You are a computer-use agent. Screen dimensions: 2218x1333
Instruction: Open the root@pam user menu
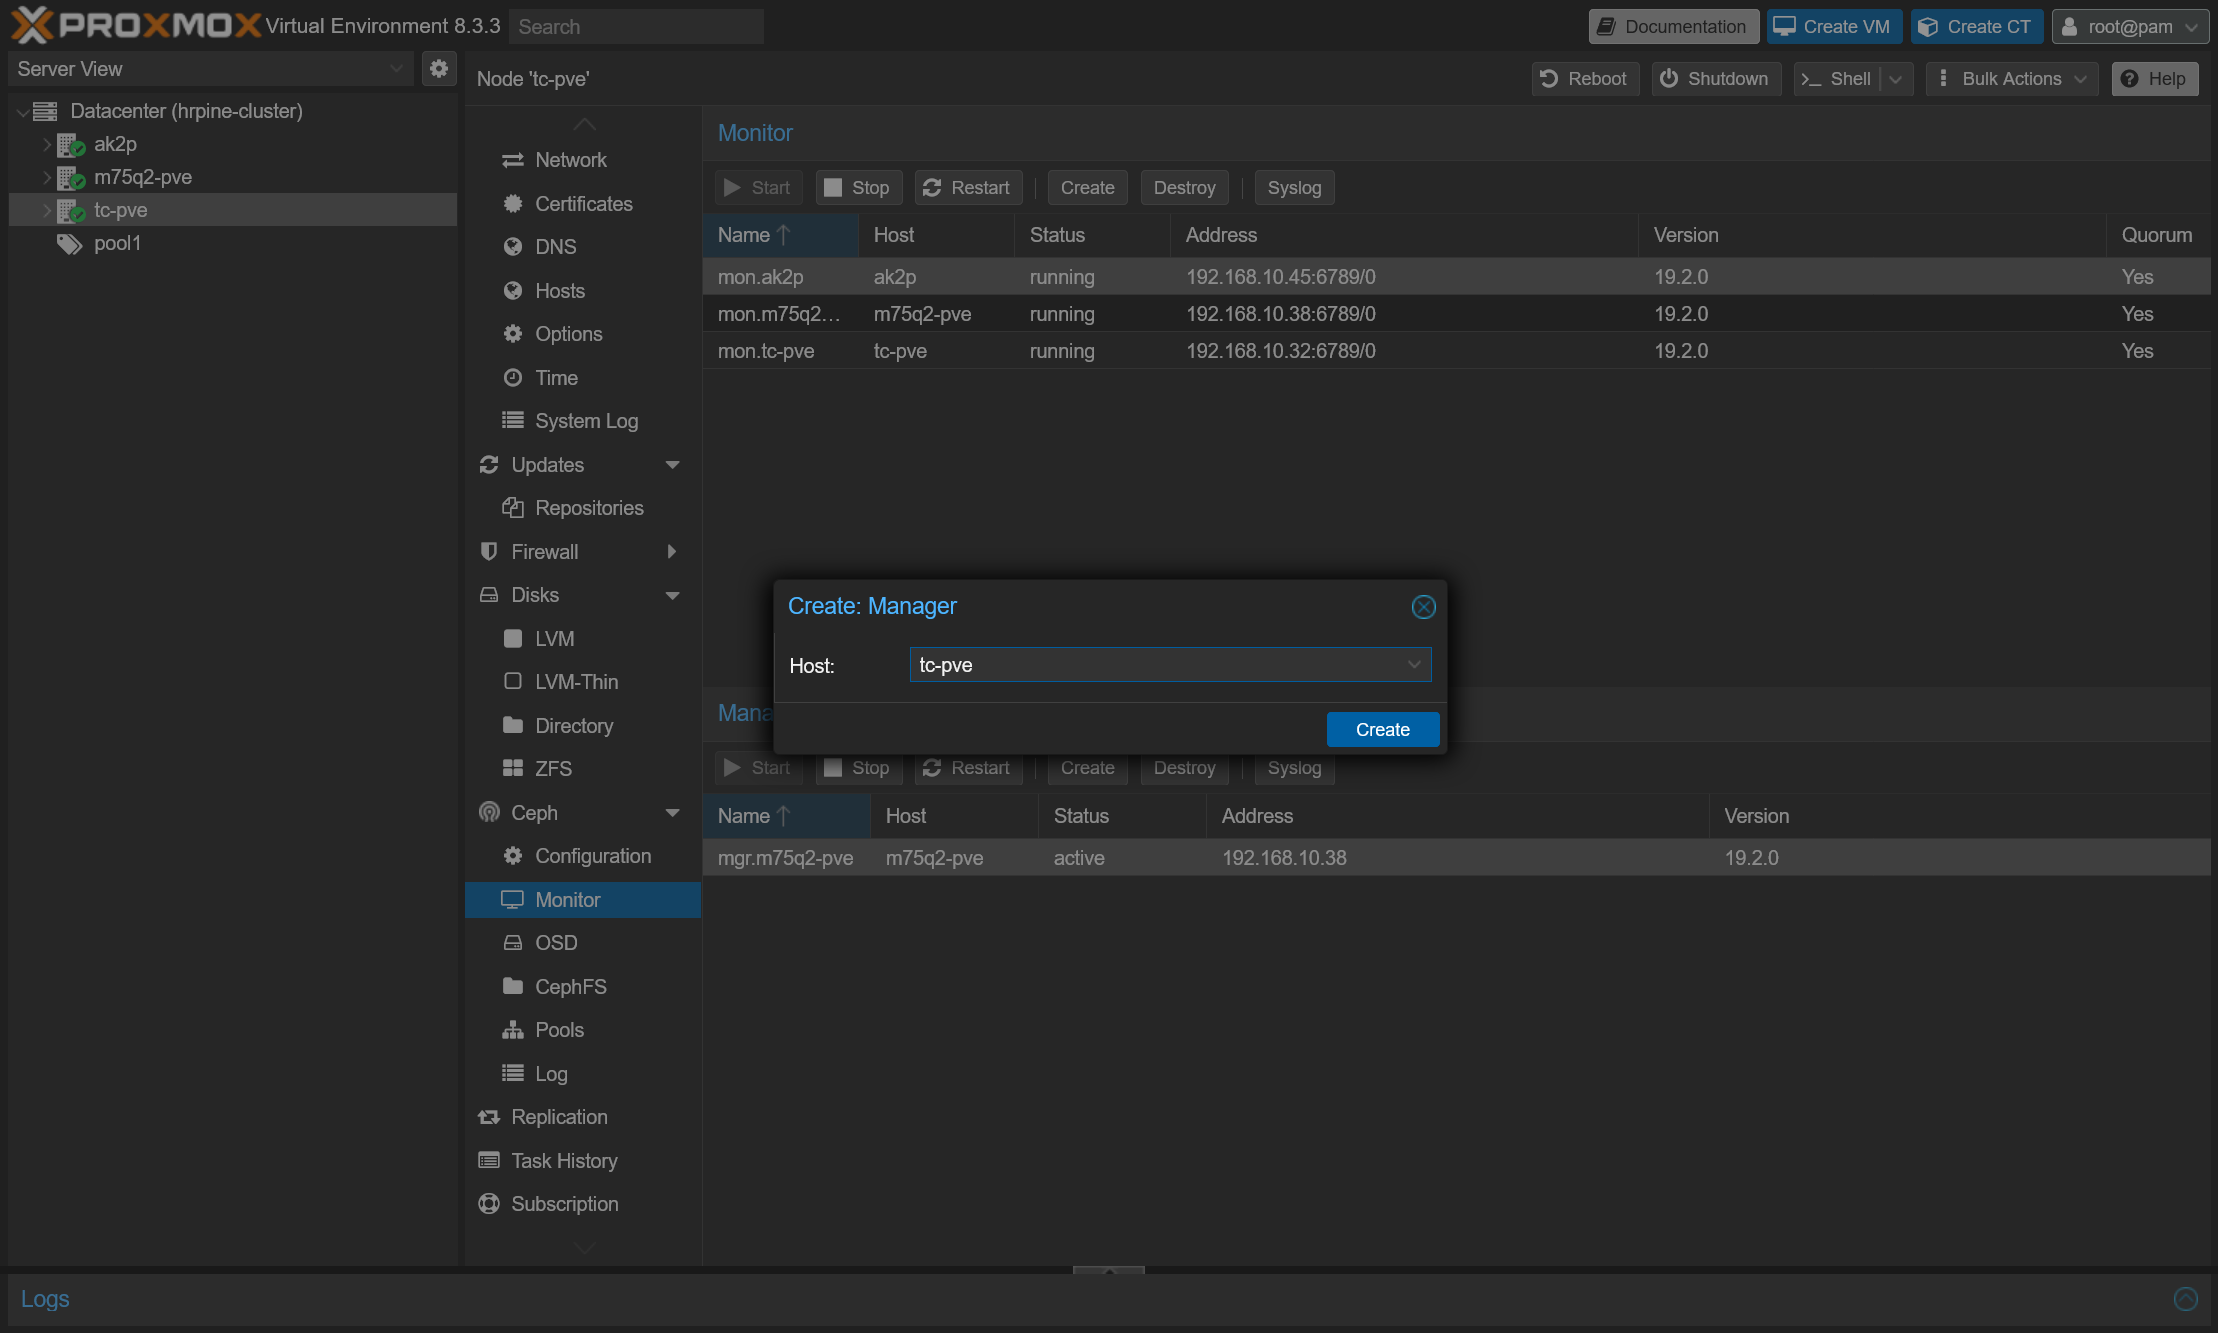click(x=2130, y=27)
